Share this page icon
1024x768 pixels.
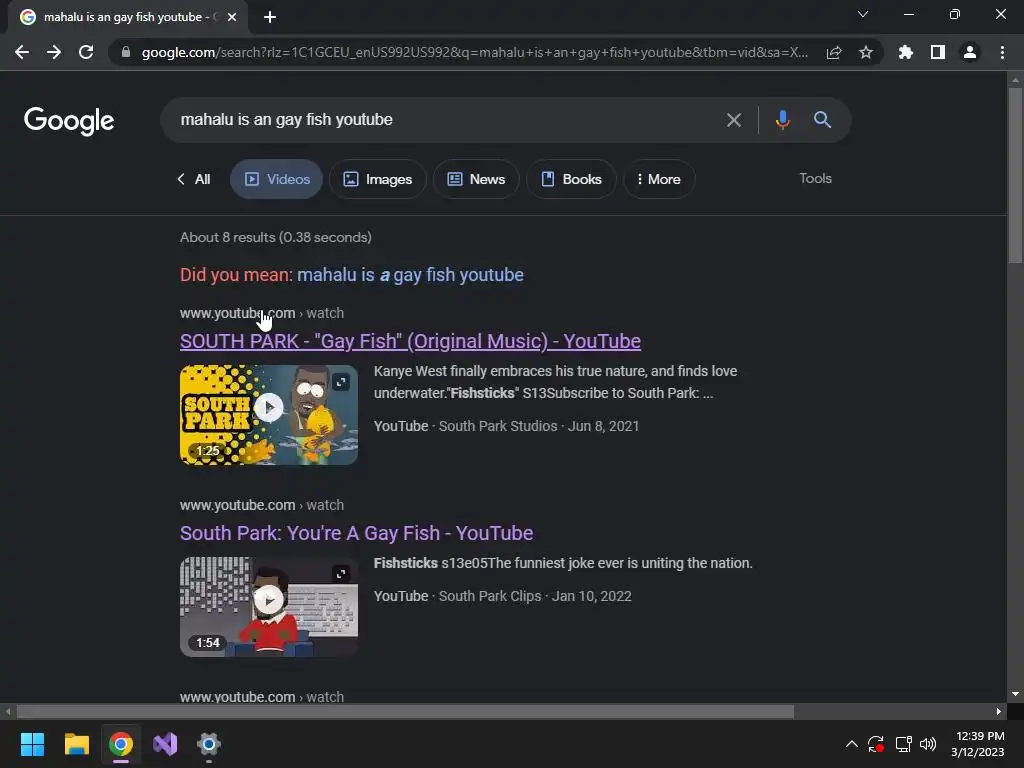tap(834, 52)
